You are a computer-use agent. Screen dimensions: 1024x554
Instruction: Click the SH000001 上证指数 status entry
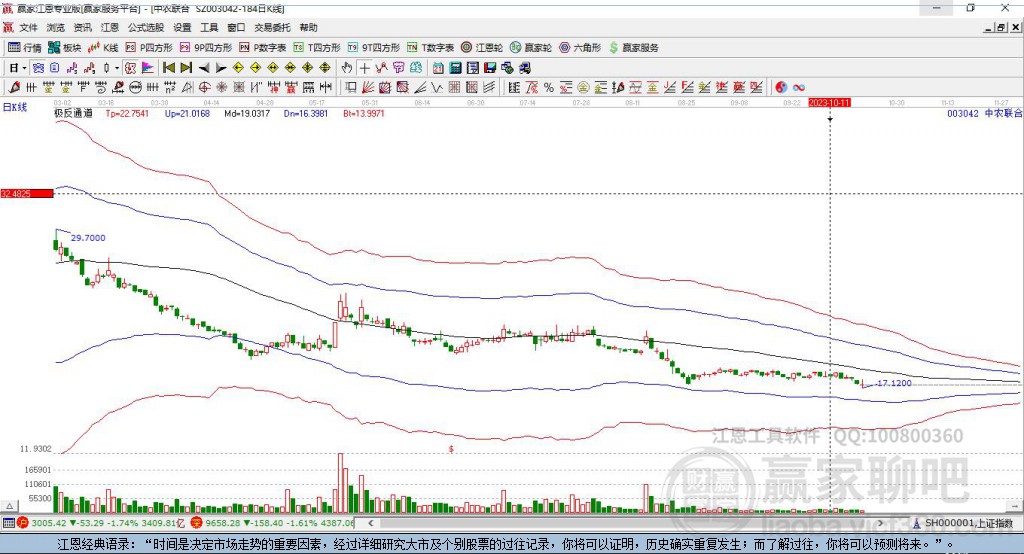pos(963,523)
